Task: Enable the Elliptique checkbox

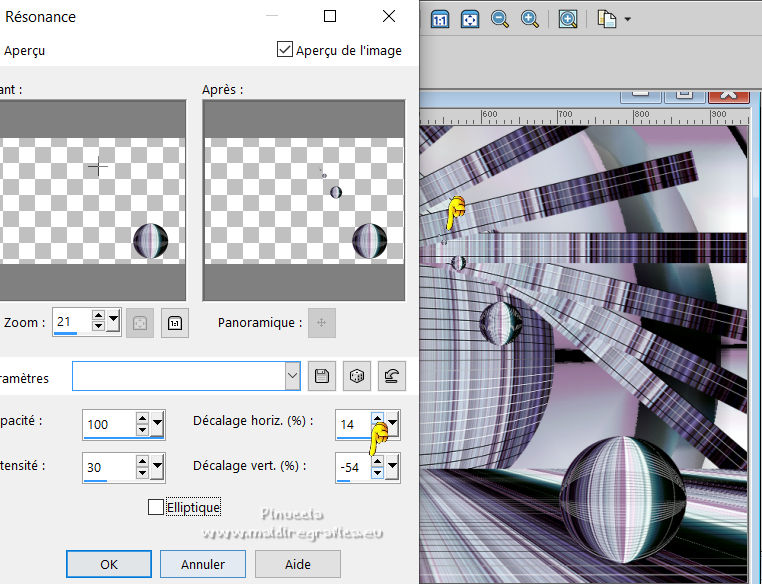Action: [x=155, y=507]
